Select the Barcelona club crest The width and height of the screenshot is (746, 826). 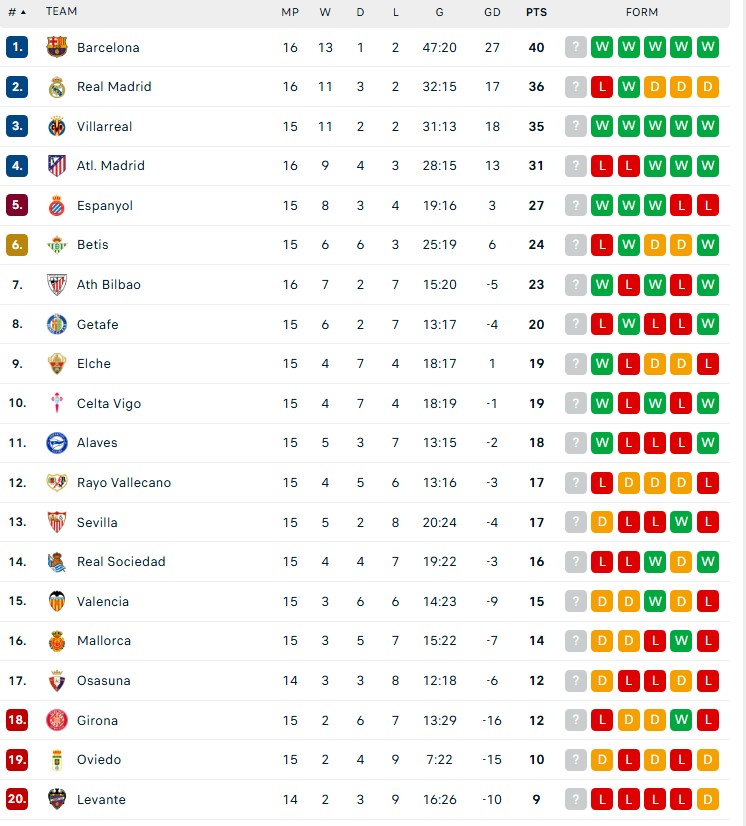click(x=59, y=47)
